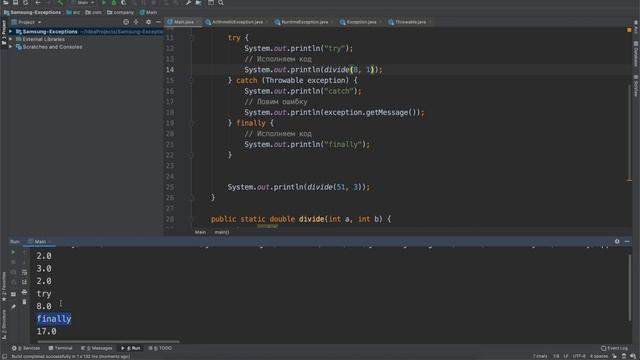
Task: Click main() in the editor breadcrumbs
Action: tap(222, 232)
